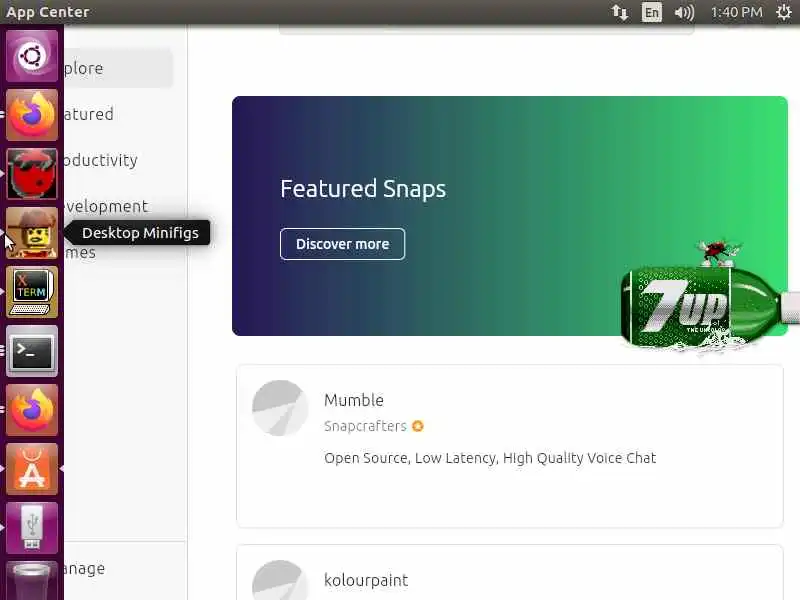Screen dimensions: 800x600
Task: Open the sound volume indicator menu
Action: 684,12
